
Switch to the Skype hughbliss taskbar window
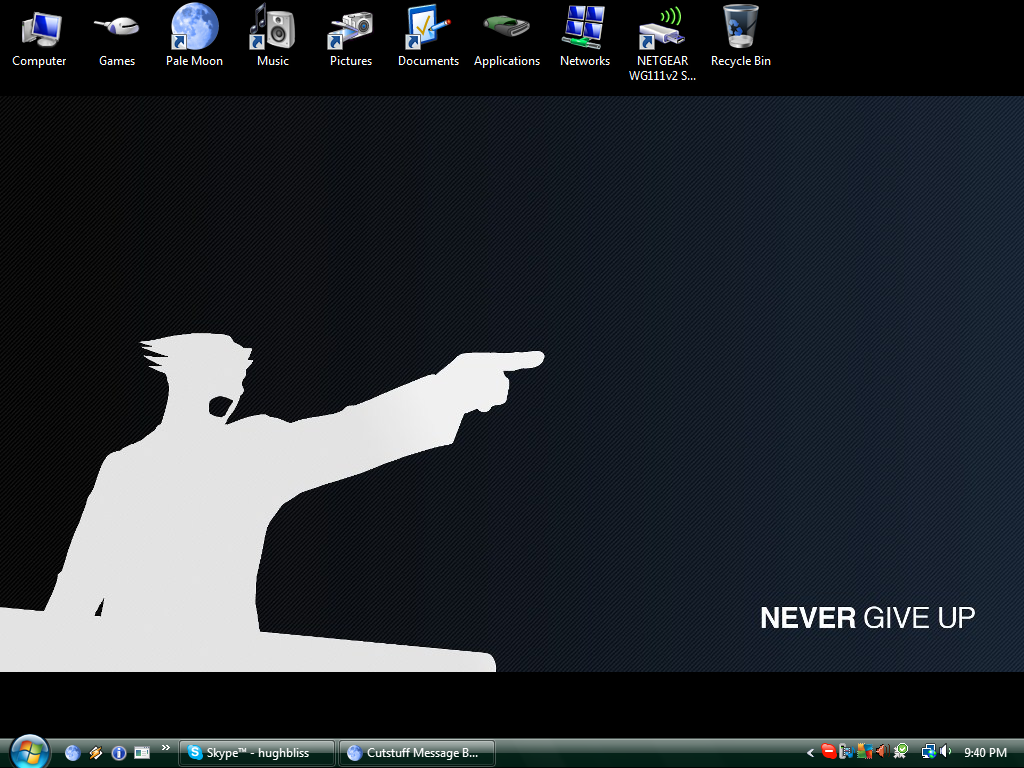[257, 753]
